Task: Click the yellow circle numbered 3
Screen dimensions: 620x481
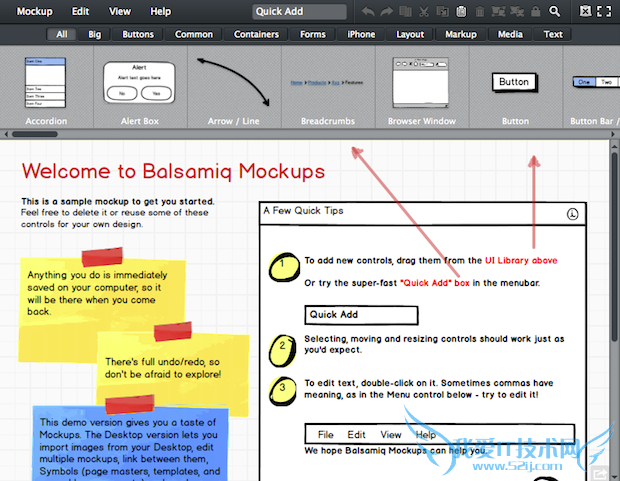Action: 283,391
